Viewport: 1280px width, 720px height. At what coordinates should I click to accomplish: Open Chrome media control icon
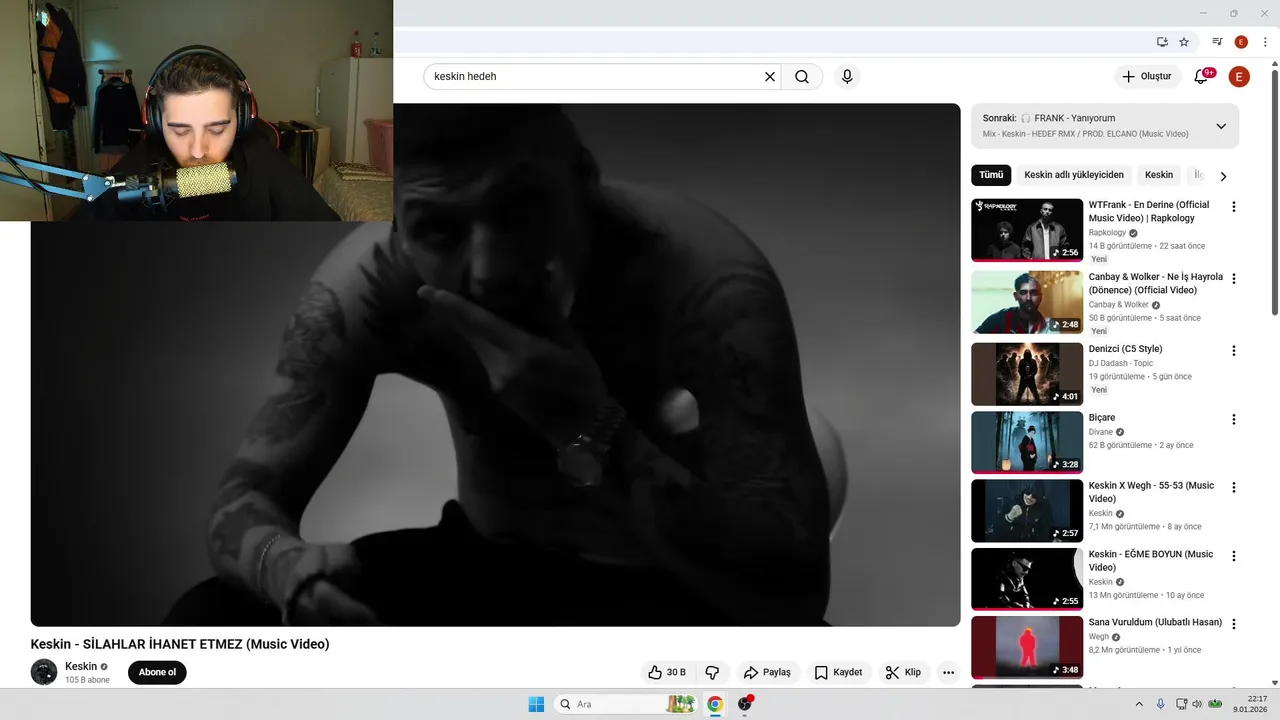[x=1217, y=42]
